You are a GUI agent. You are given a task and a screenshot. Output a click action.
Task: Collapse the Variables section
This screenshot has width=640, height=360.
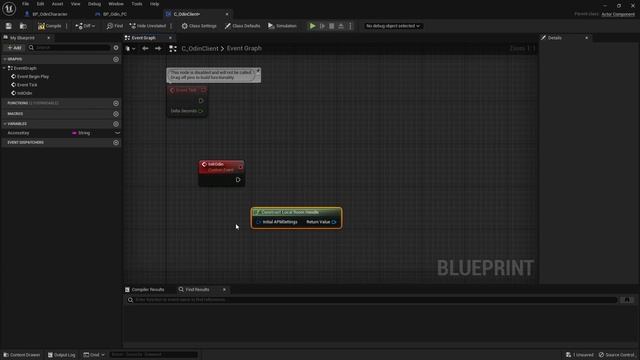click(x=4, y=124)
